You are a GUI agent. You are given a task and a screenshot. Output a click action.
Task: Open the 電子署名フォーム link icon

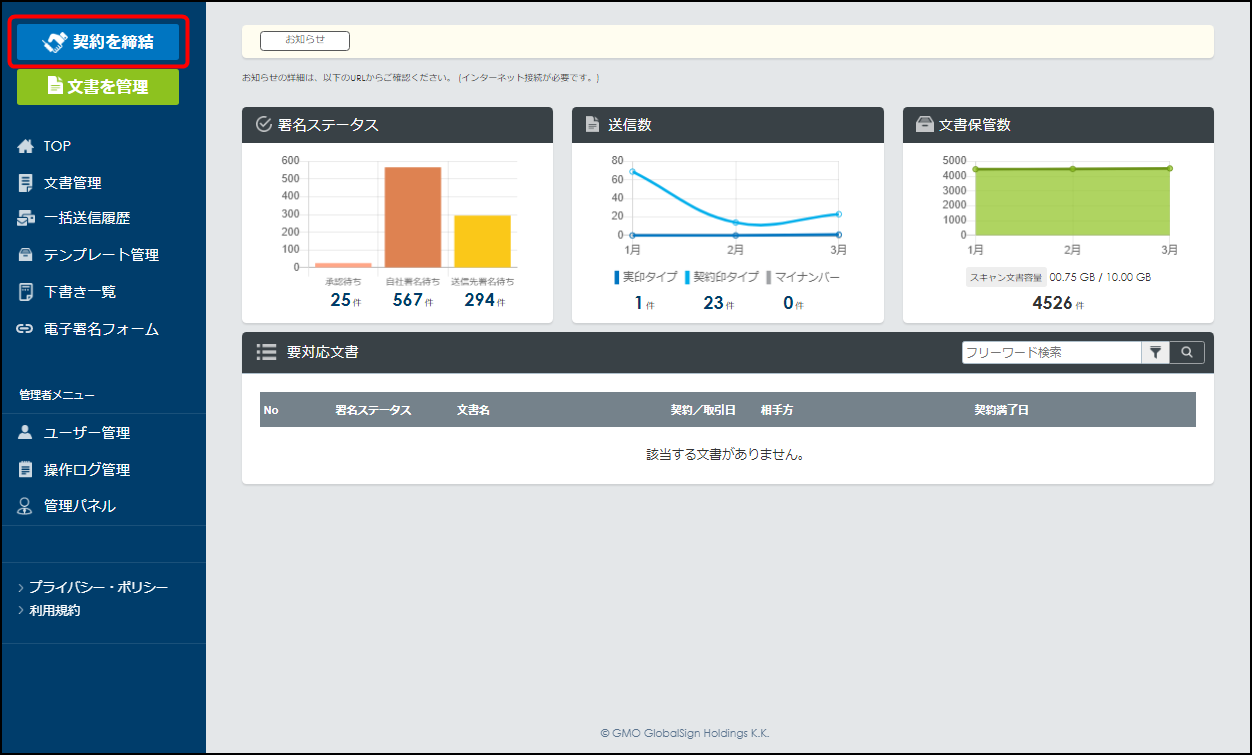tap(26, 329)
